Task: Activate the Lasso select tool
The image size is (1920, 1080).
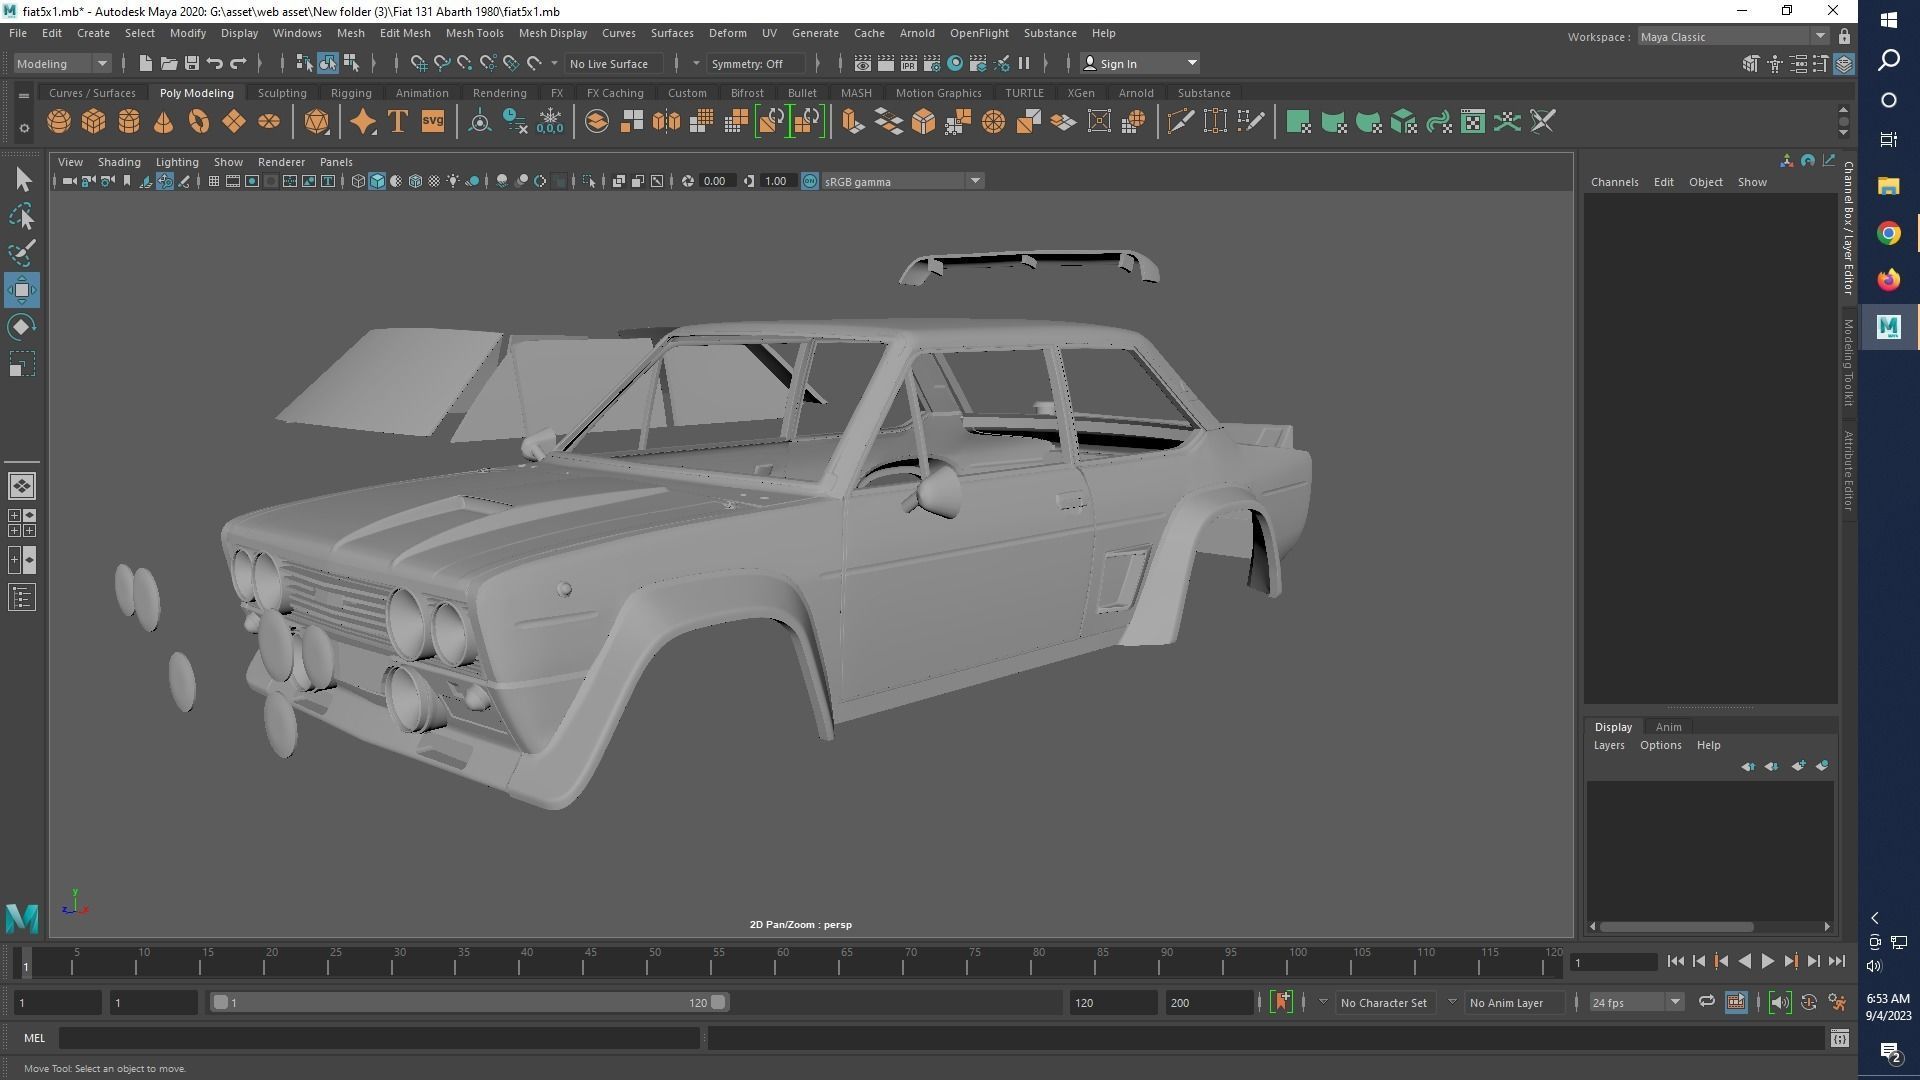Action: pyautogui.click(x=22, y=216)
